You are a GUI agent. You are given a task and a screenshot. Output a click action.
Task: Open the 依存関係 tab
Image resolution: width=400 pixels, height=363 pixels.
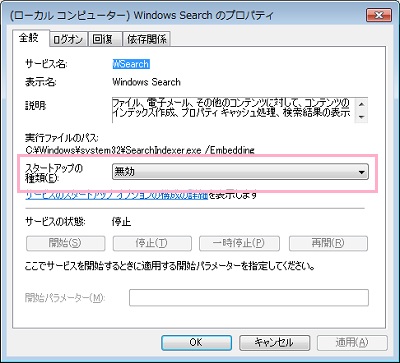[x=147, y=39]
